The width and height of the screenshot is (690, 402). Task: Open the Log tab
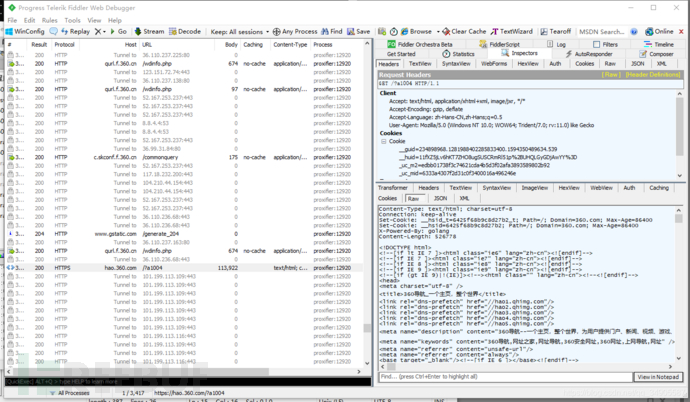pos(556,44)
